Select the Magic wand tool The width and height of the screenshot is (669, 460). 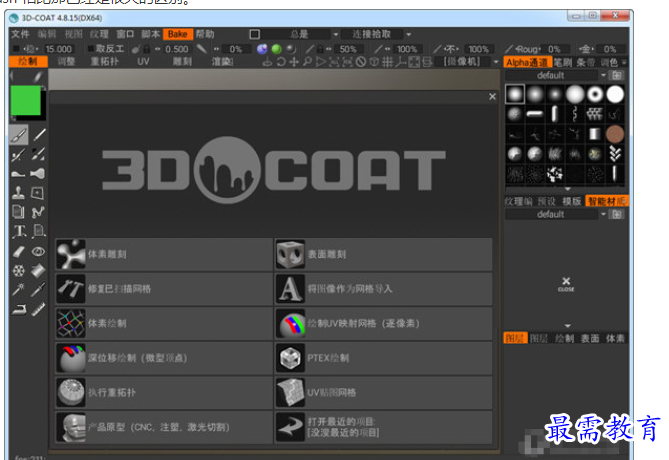(x=18, y=290)
